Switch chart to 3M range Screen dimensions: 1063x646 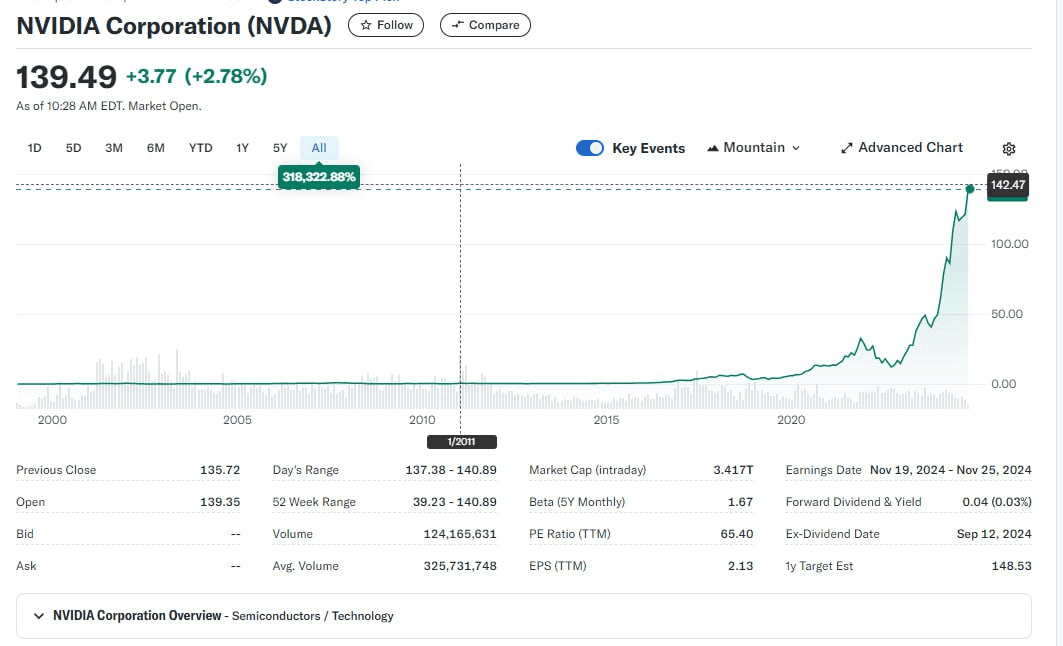click(x=114, y=148)
